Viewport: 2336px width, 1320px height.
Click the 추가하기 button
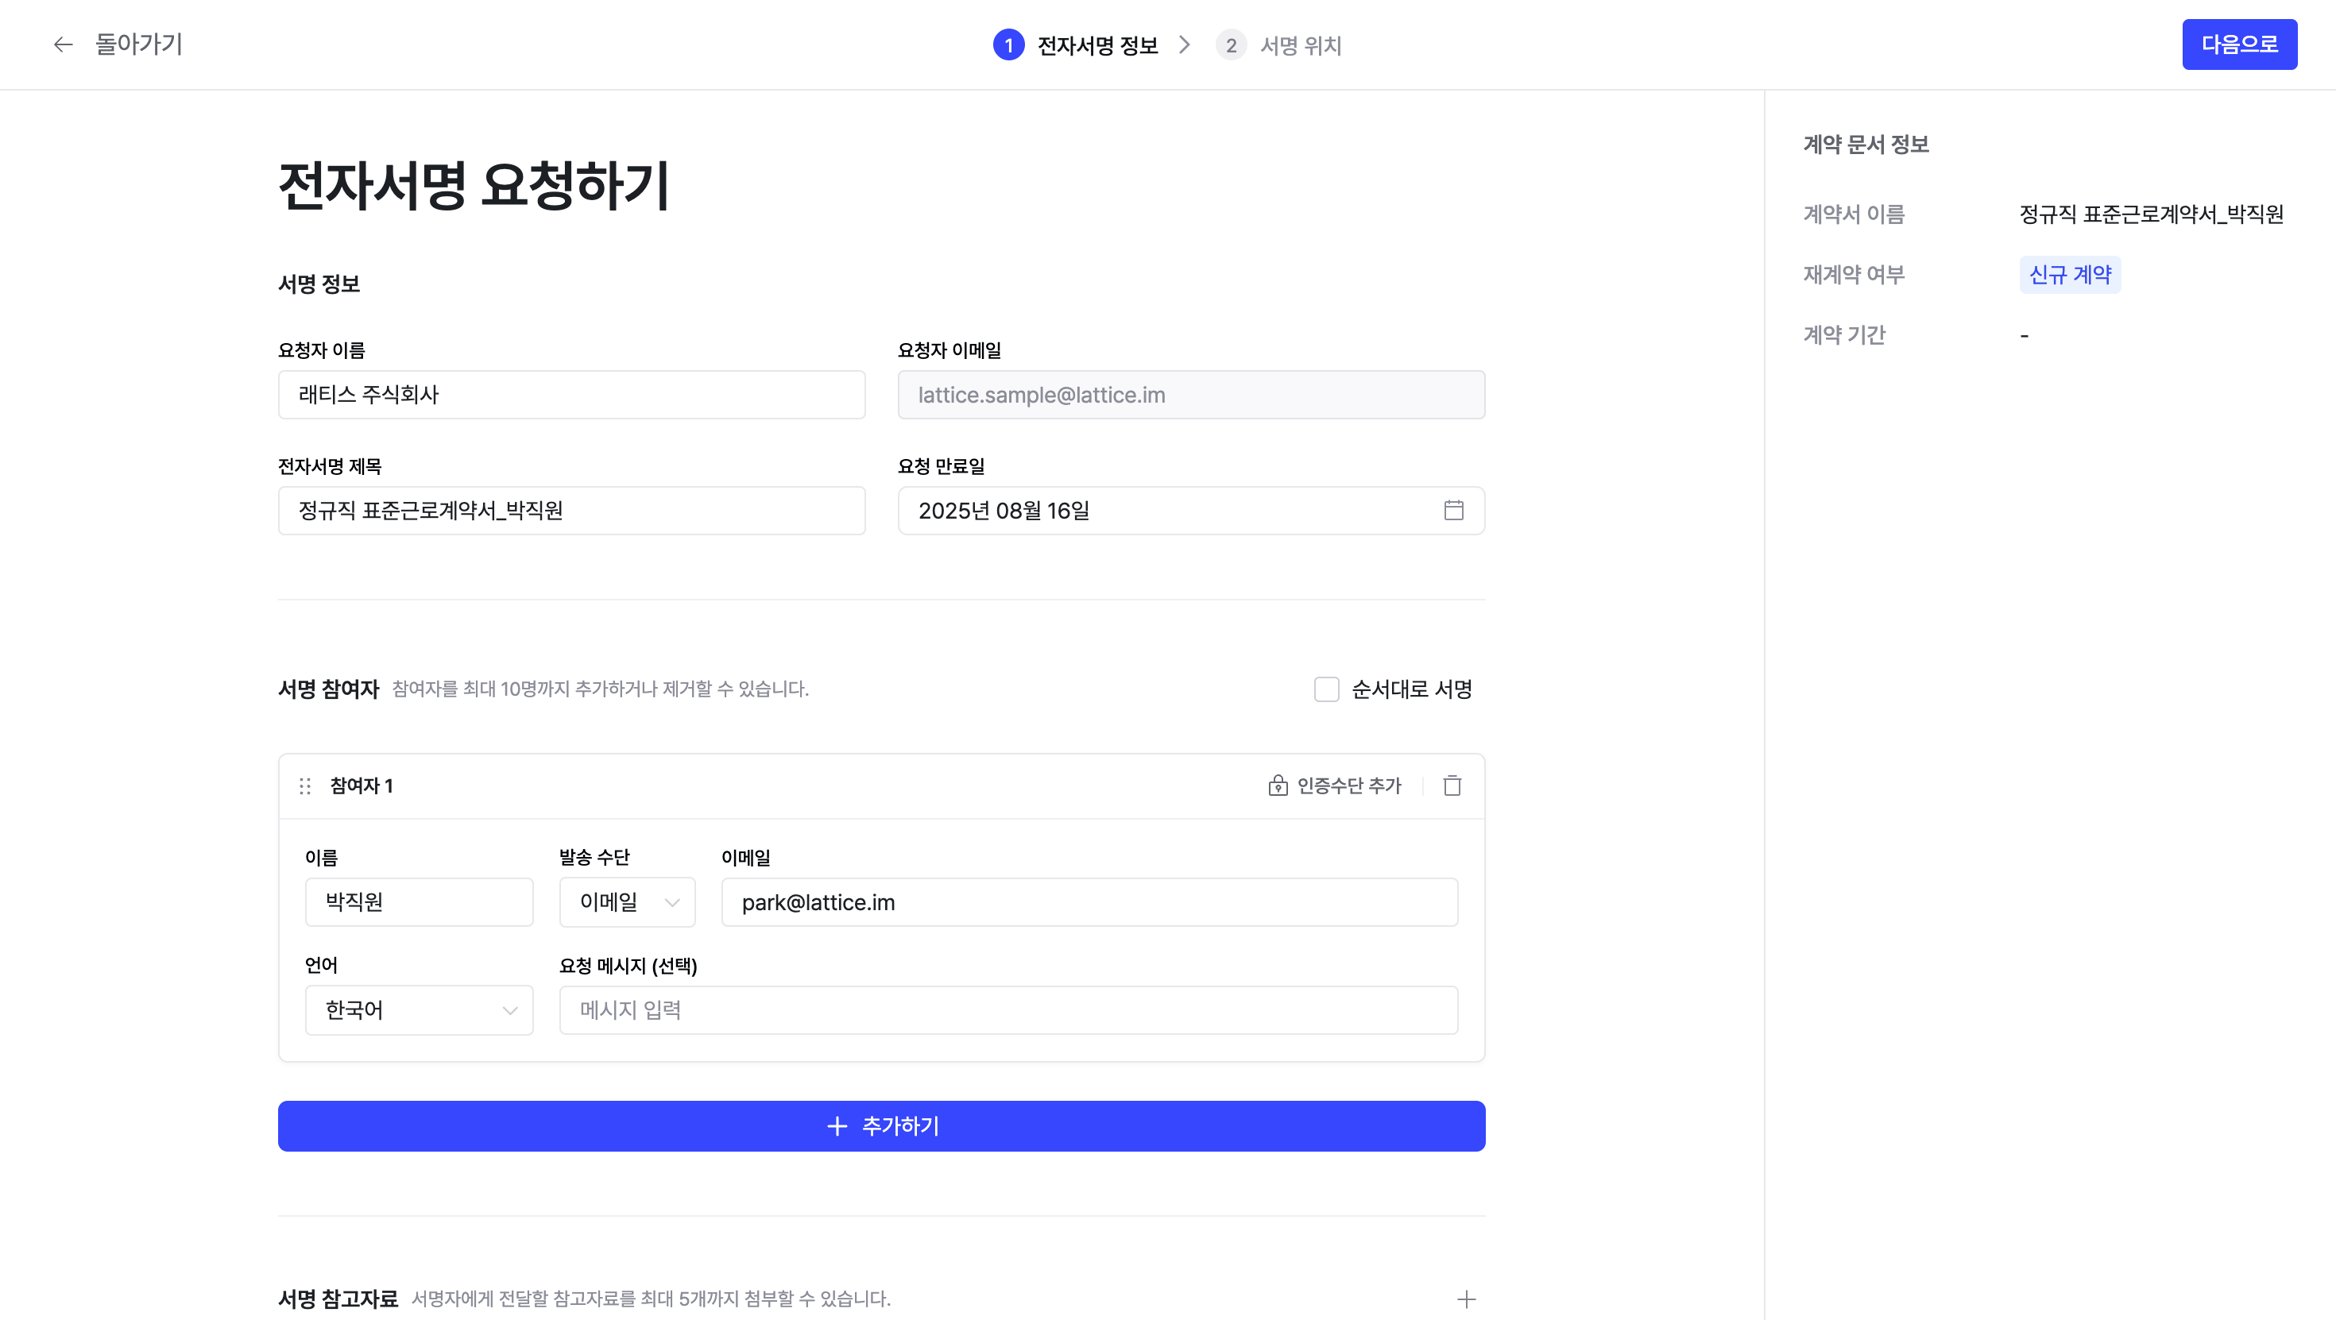(x=881, y=1126)
